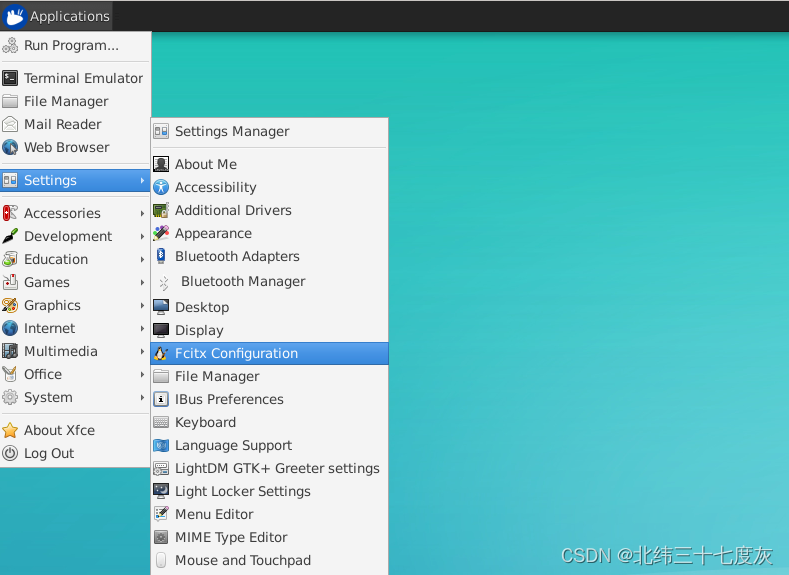Click the Settings label in main menu
Screen dimensions: 789x575
[x=50, y=180]
